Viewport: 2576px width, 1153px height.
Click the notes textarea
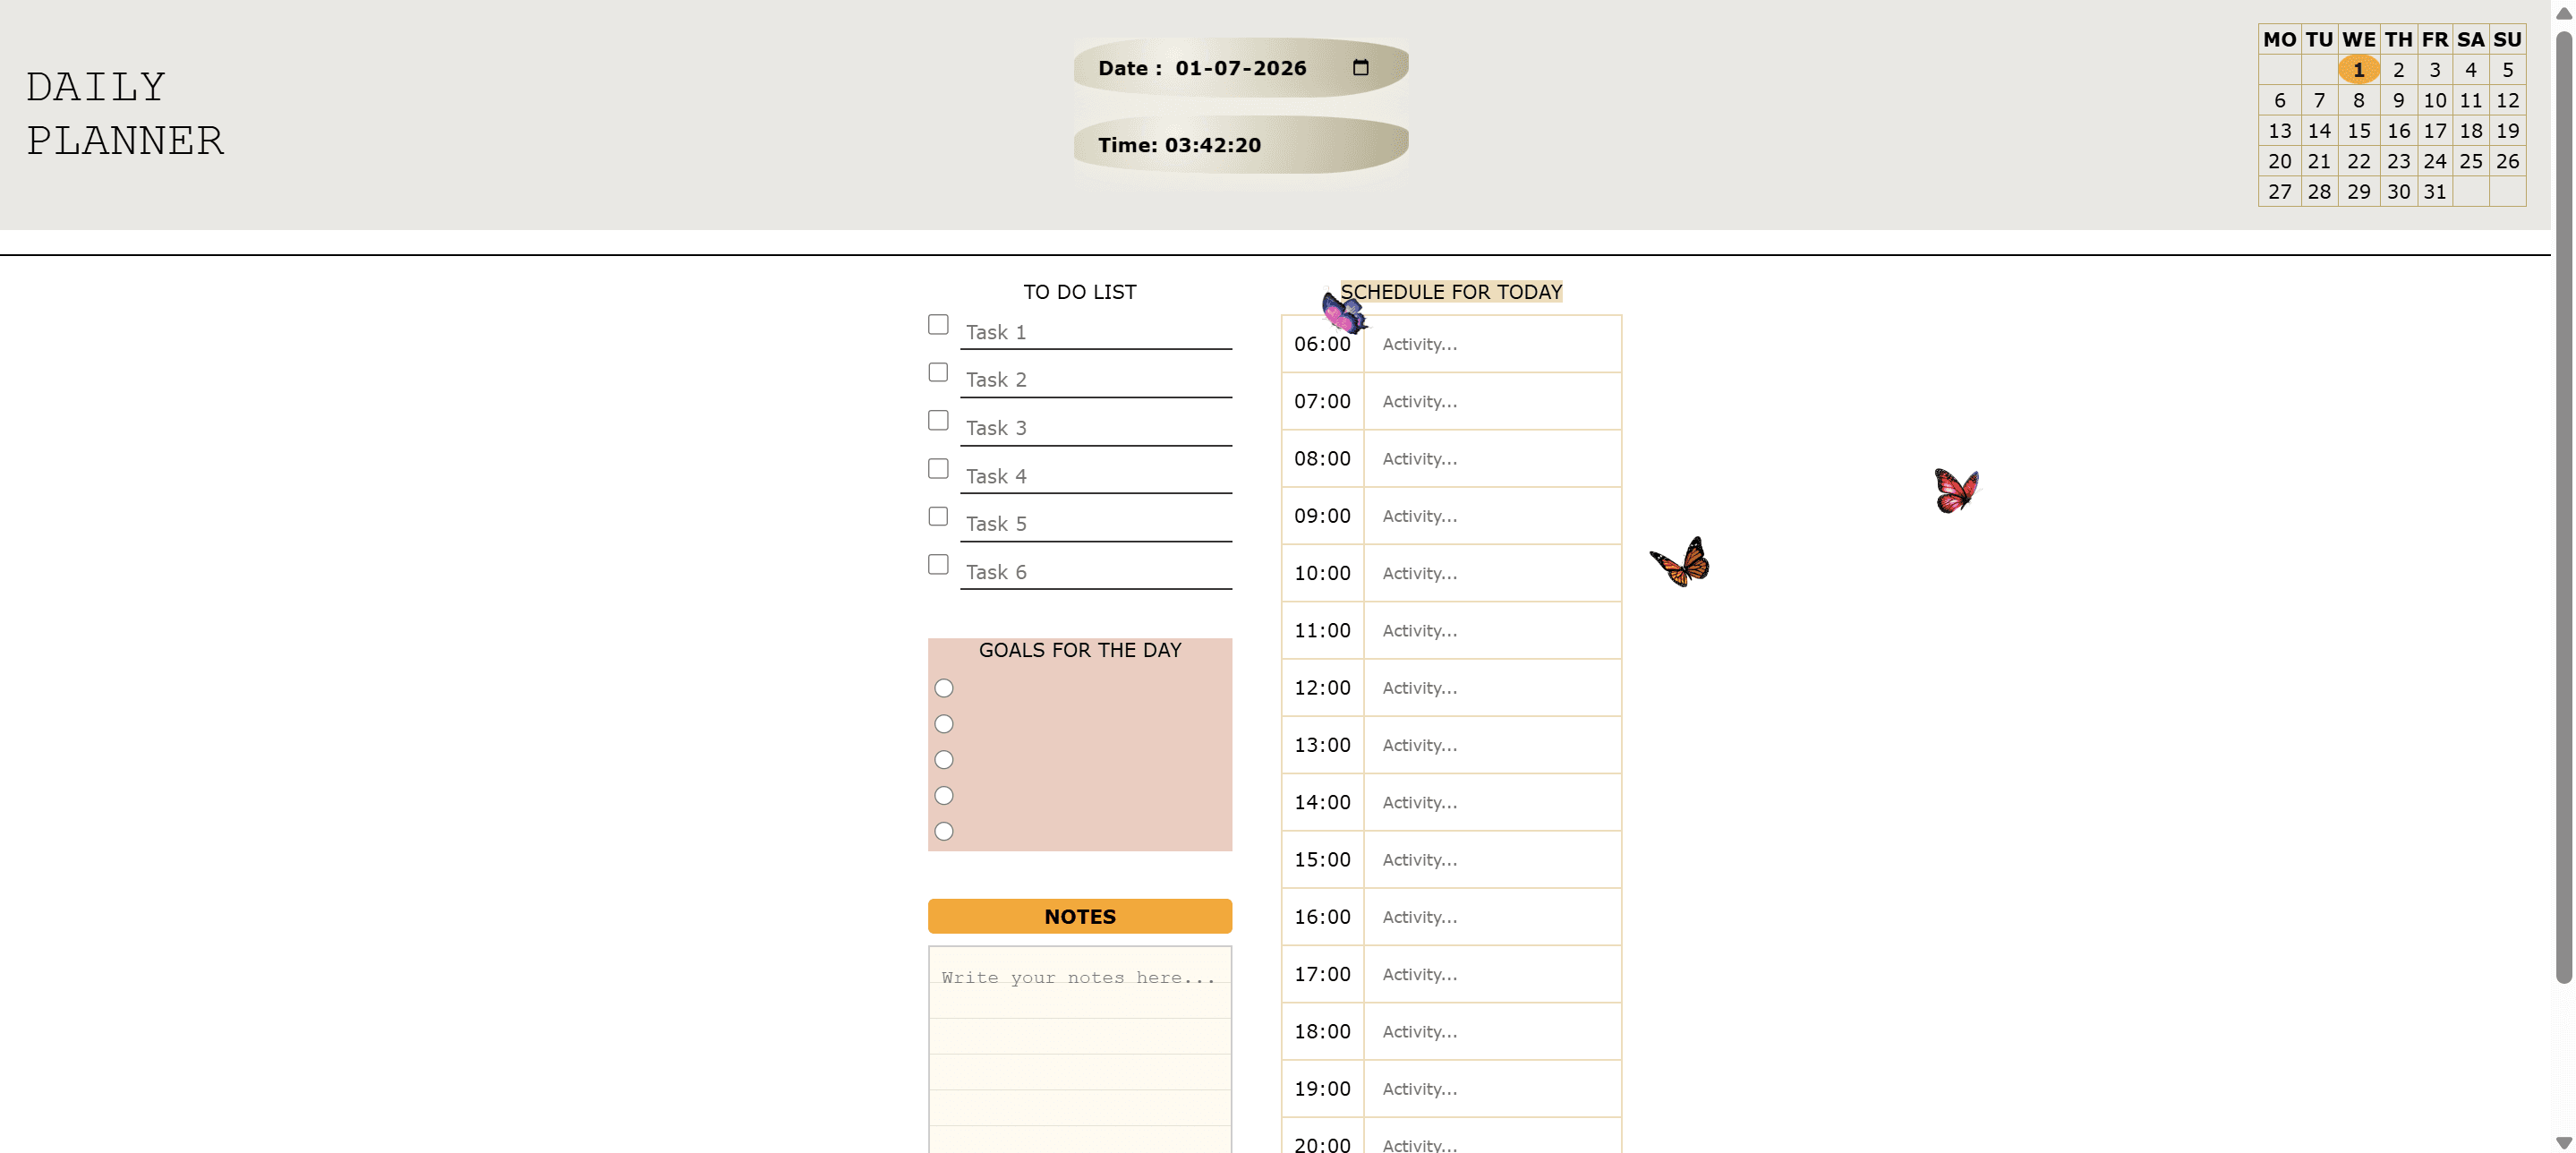click(x=1080, y=1050)
